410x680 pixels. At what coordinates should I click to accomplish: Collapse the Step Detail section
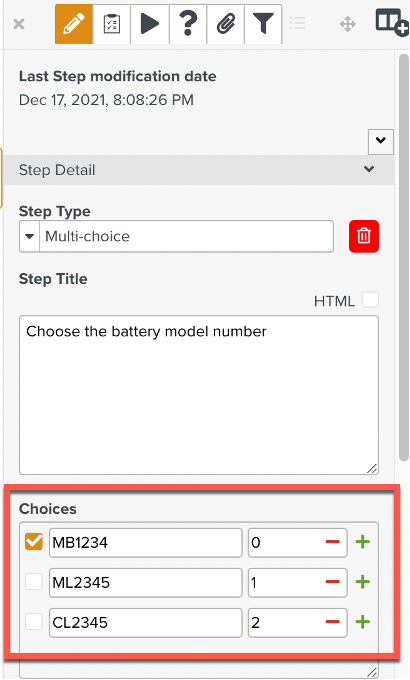tap(369, 169)
